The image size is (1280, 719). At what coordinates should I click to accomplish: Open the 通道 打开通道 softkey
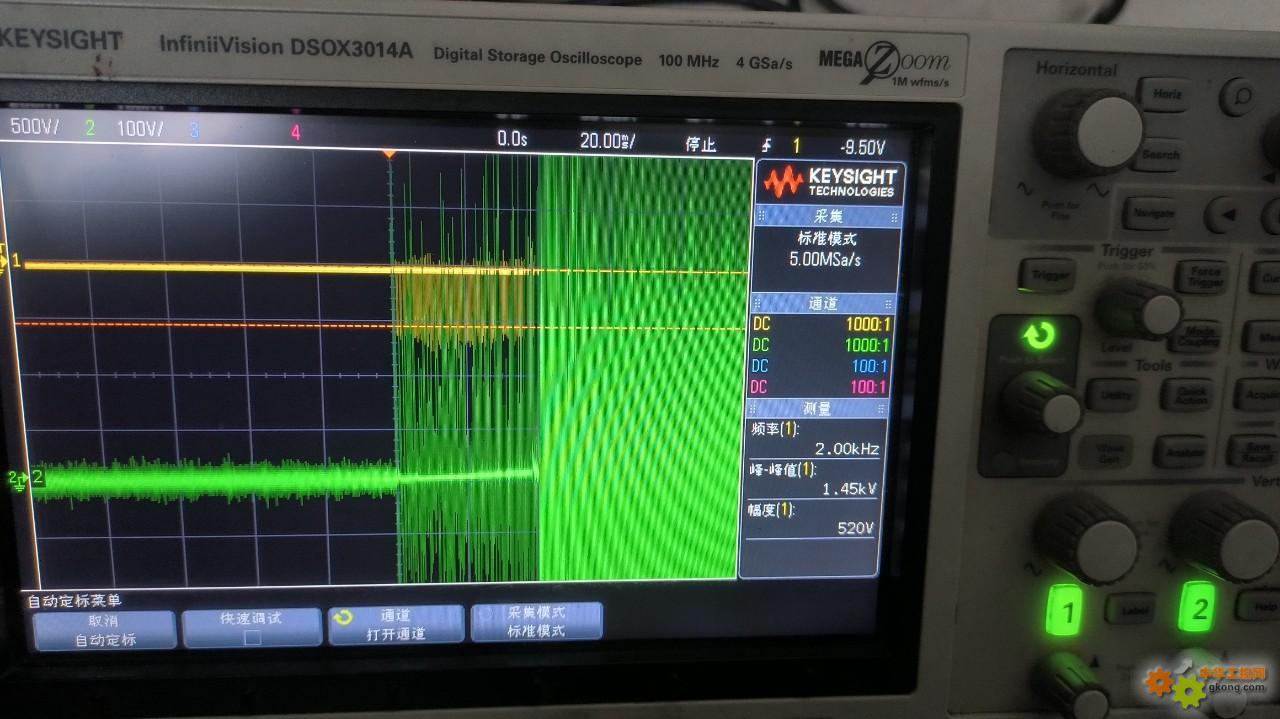tap(396, 625)
